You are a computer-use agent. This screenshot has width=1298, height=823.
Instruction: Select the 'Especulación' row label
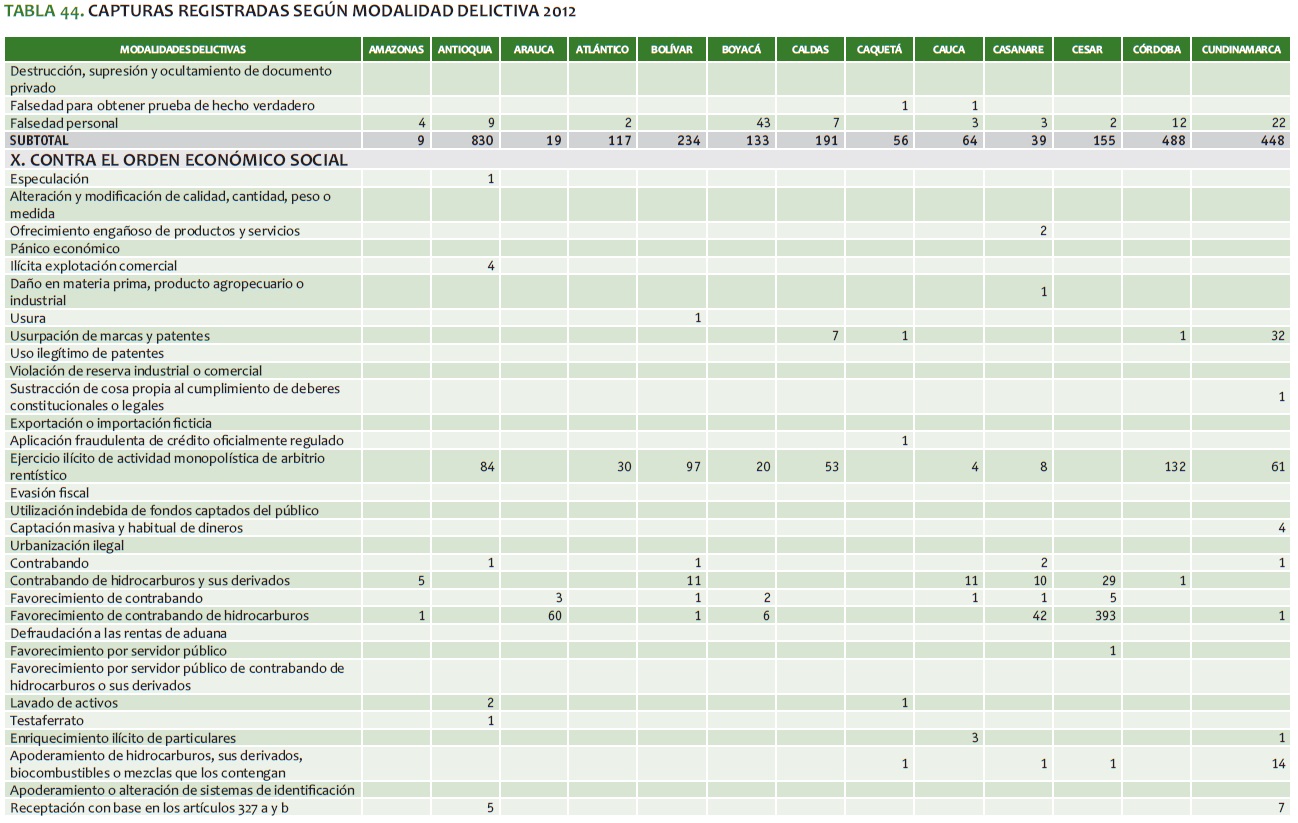click(49, 179)
